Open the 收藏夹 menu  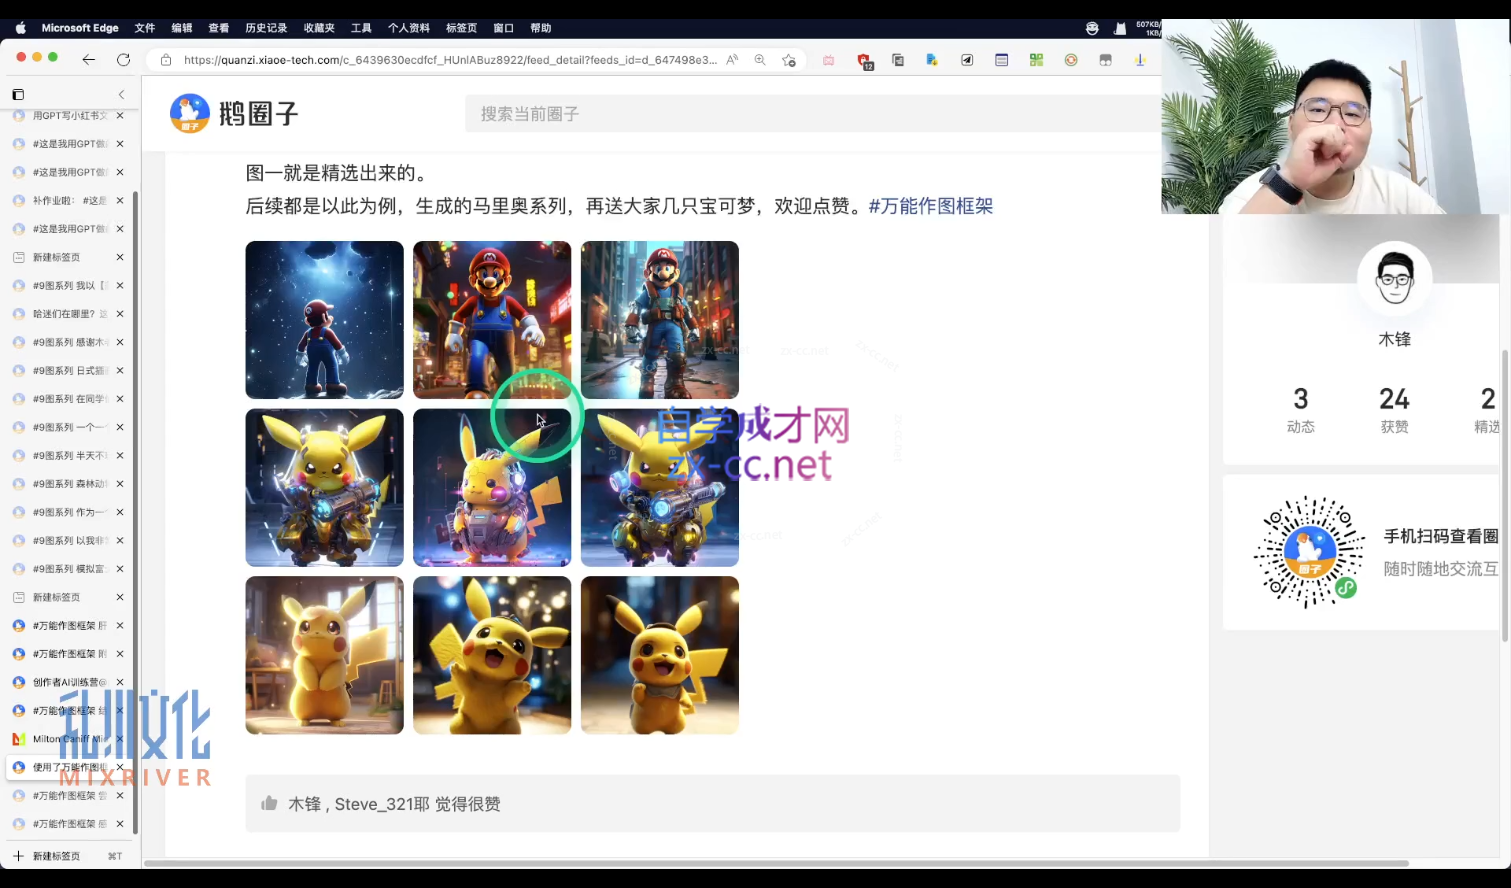pyautogui.click(x=319, y=28)
